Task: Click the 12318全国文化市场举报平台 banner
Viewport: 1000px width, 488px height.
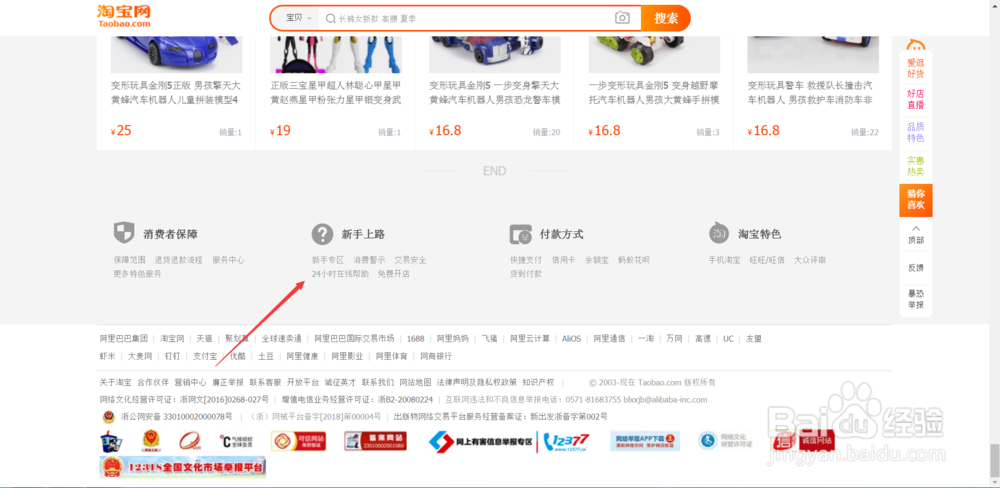Action: (183, 467)
